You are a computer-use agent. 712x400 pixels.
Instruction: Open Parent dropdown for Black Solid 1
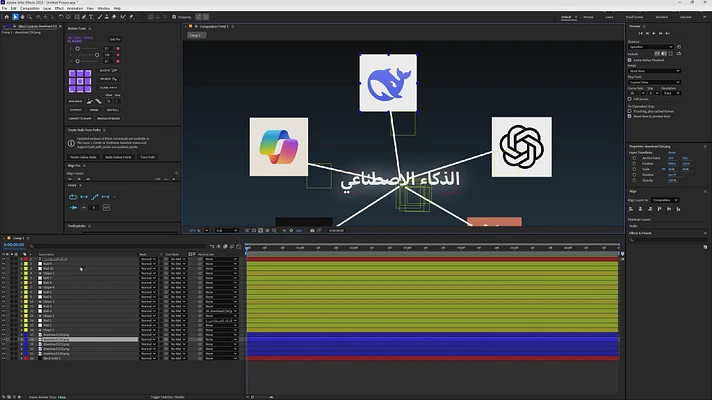pos(221,358)
